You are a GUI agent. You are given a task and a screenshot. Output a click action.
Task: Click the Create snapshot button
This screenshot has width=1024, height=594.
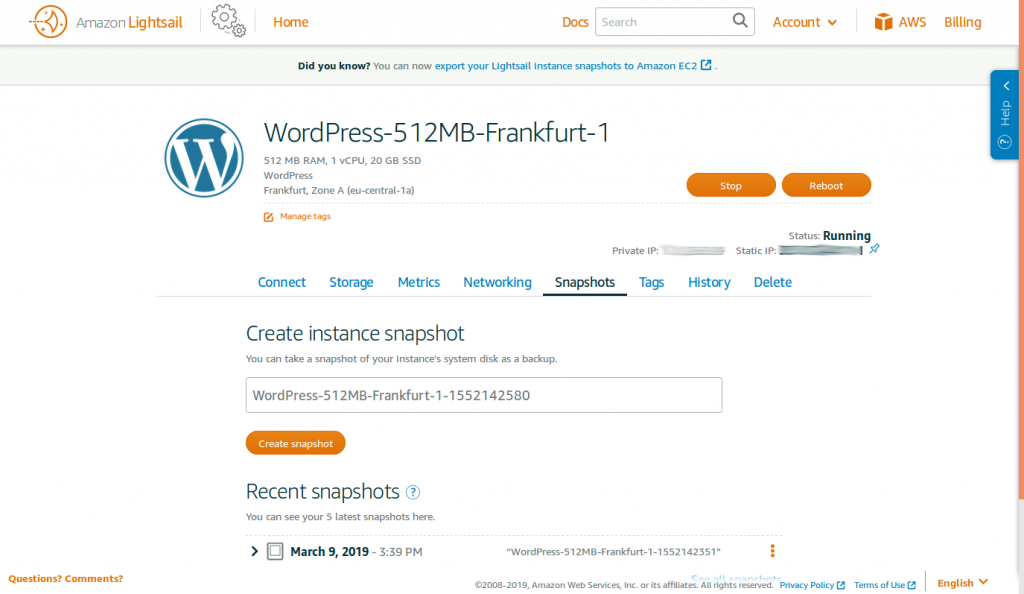point(296,443)
